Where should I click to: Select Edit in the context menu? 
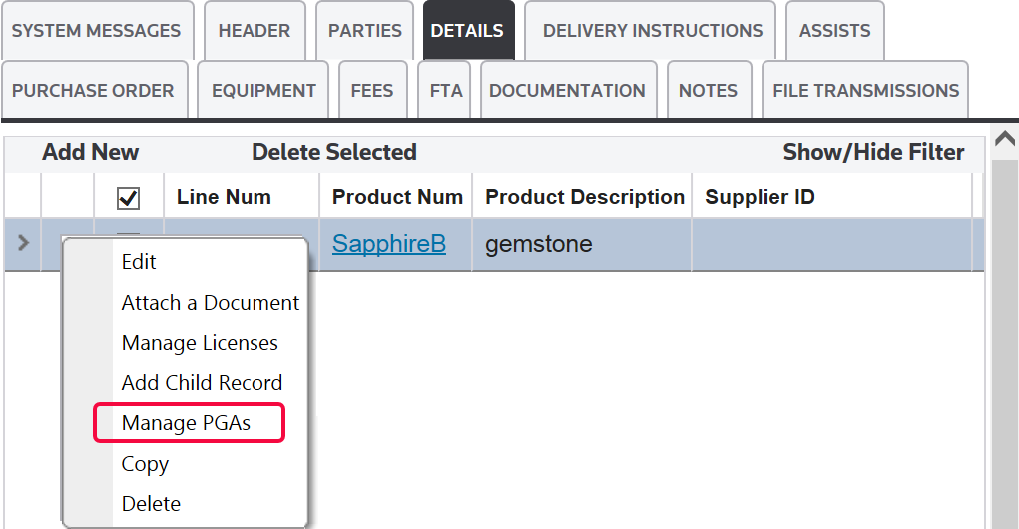(139, 262)
